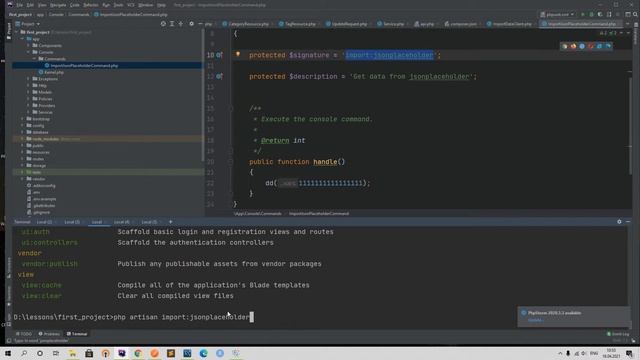Show the hidden editor tabs dropdown

coord(627,24)
